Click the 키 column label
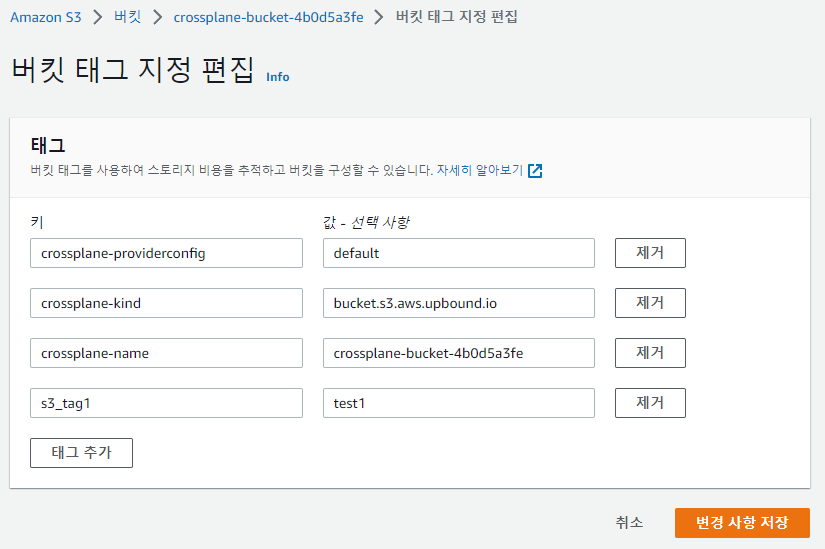Image resolution: width=825 pixels, height=549 pixels. (x=37, y=222)
